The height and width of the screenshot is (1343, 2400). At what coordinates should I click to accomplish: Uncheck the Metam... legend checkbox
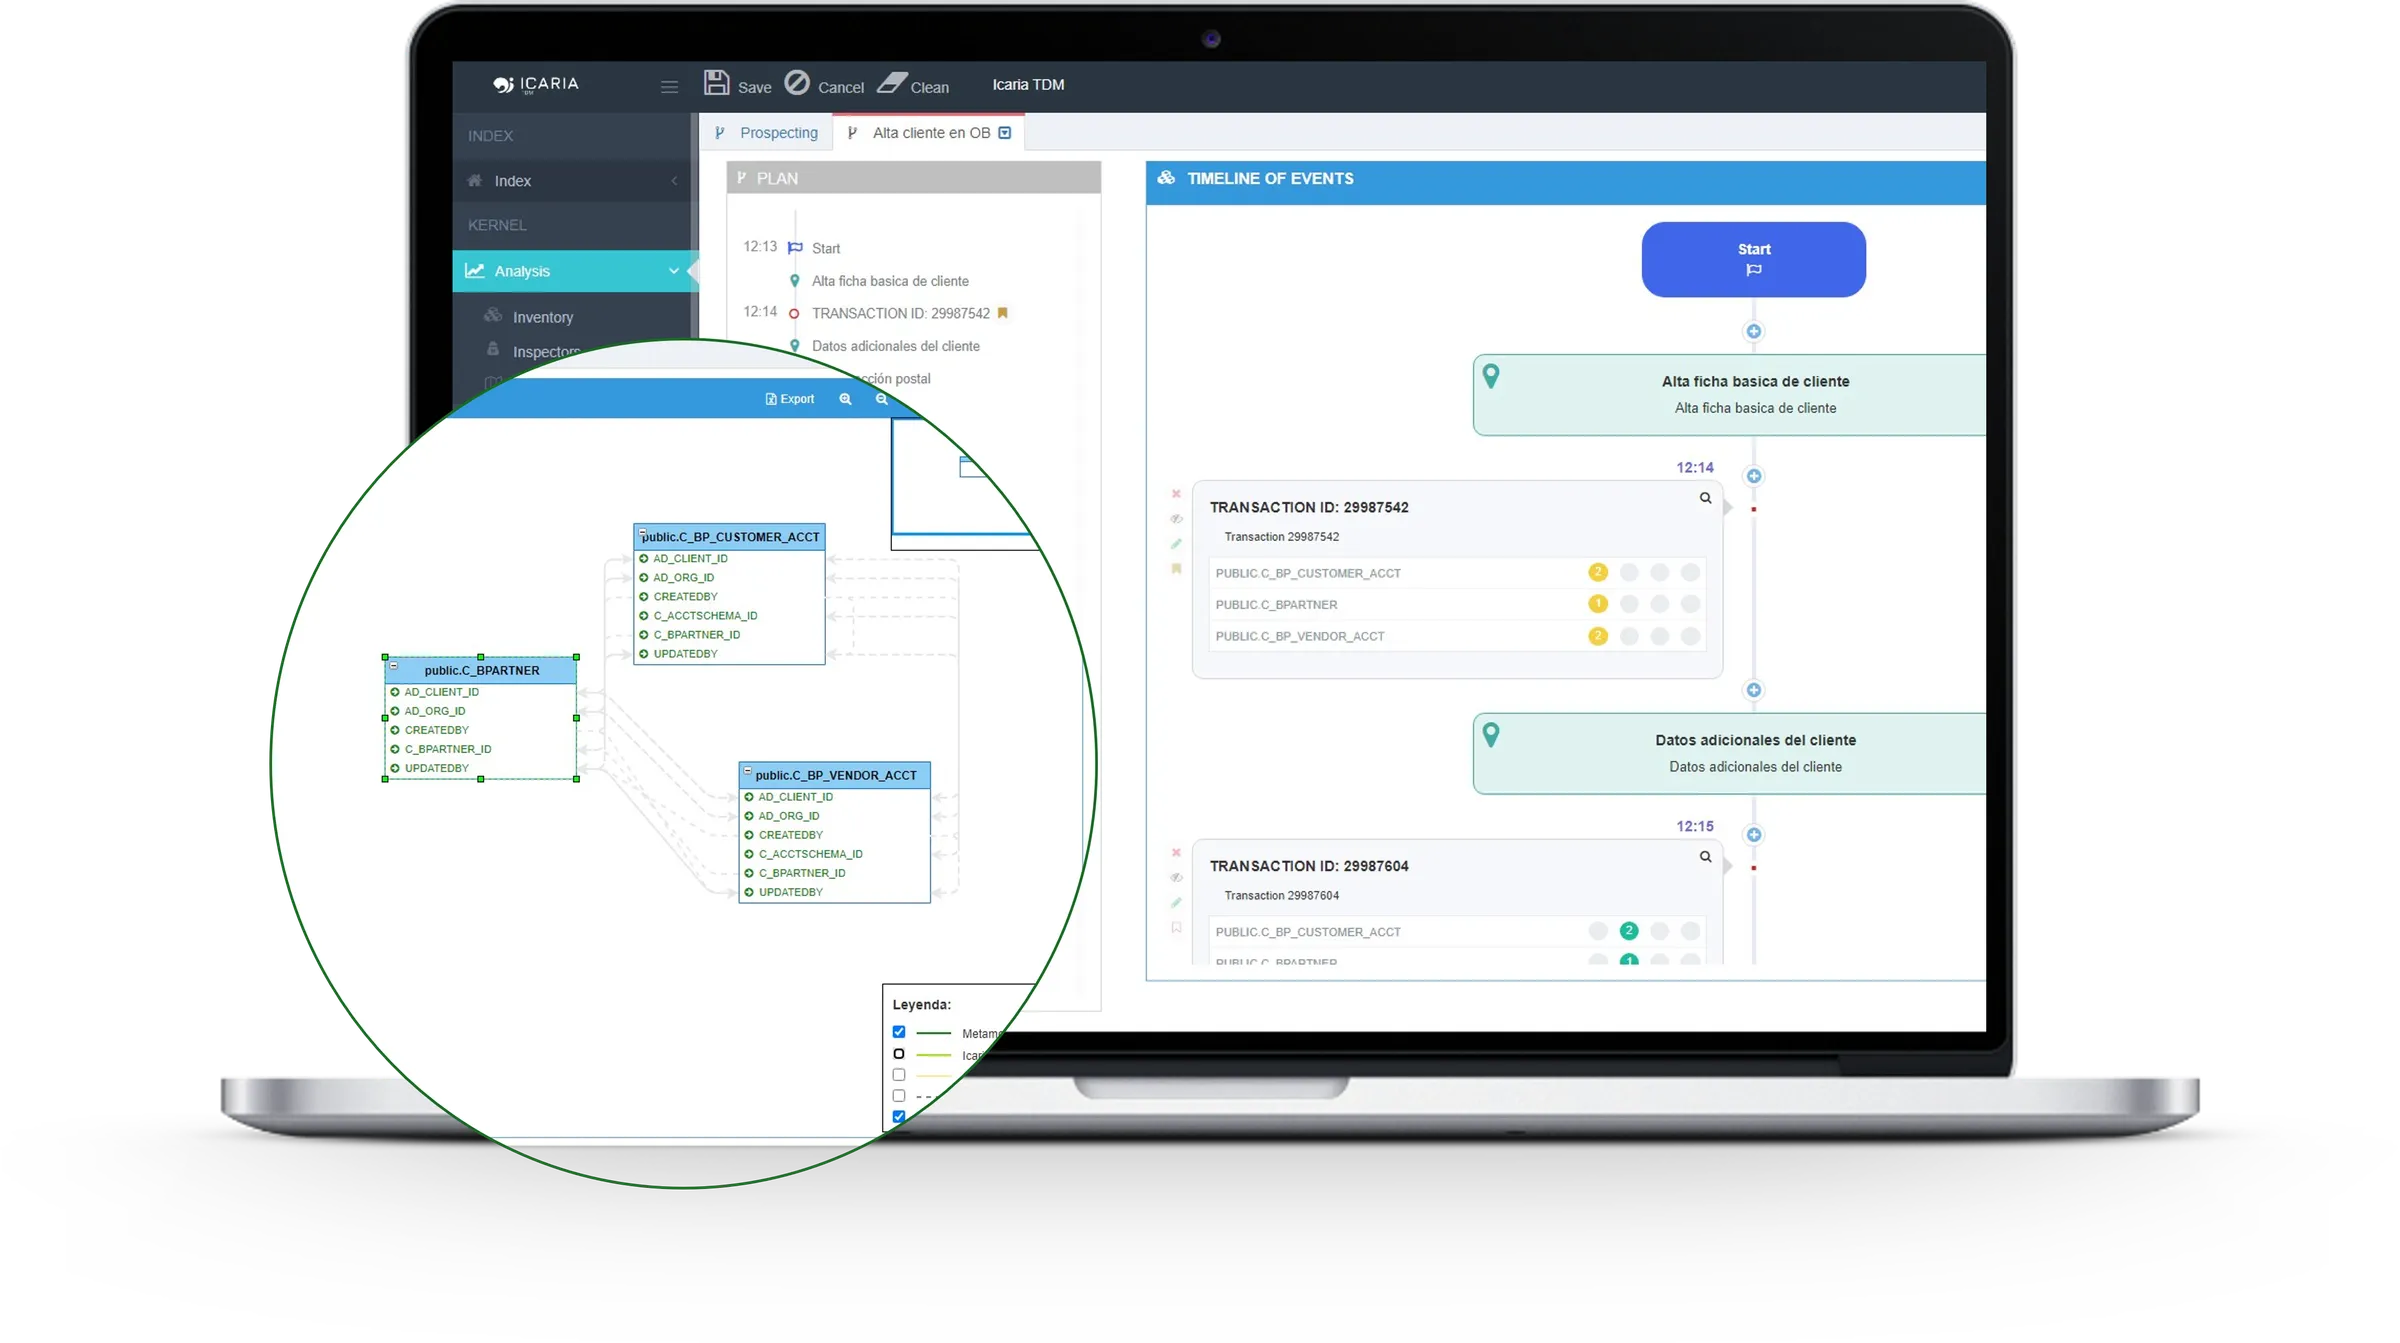coord(898,1032)
